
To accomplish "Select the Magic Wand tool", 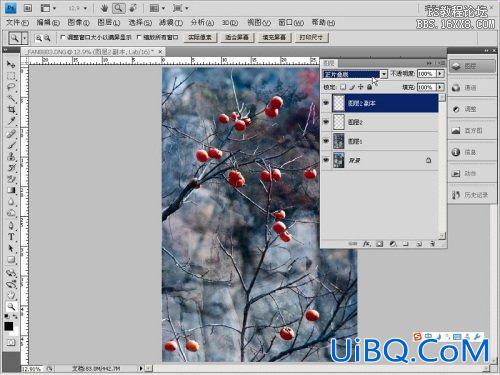I will [x=11, y=98].
